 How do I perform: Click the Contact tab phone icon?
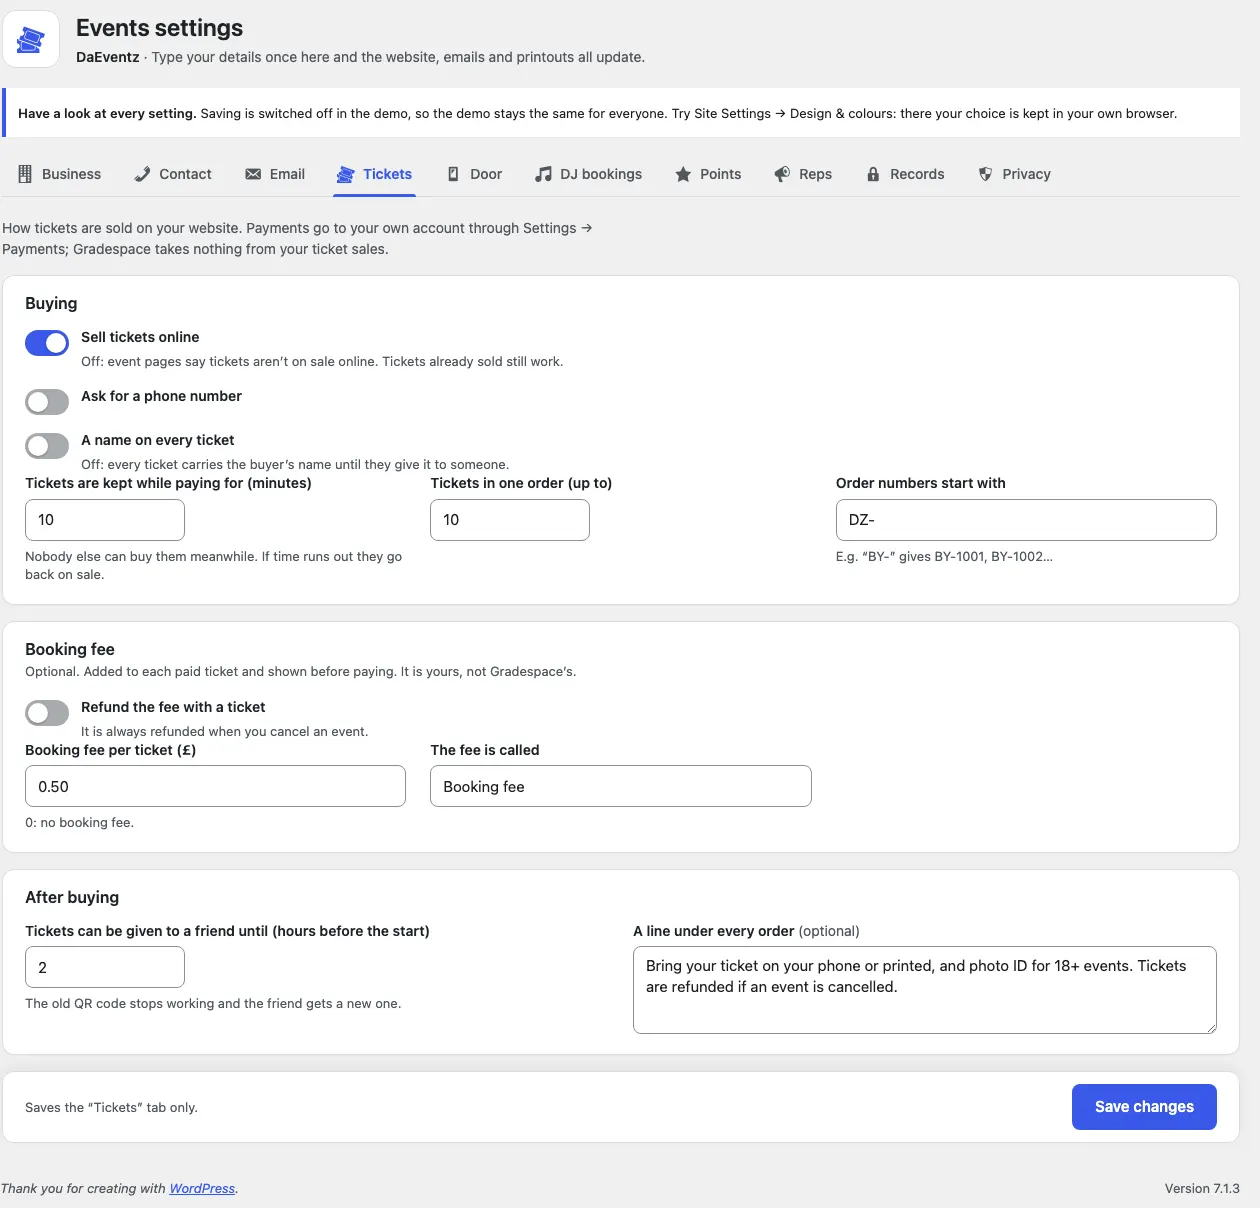[142, 174]
